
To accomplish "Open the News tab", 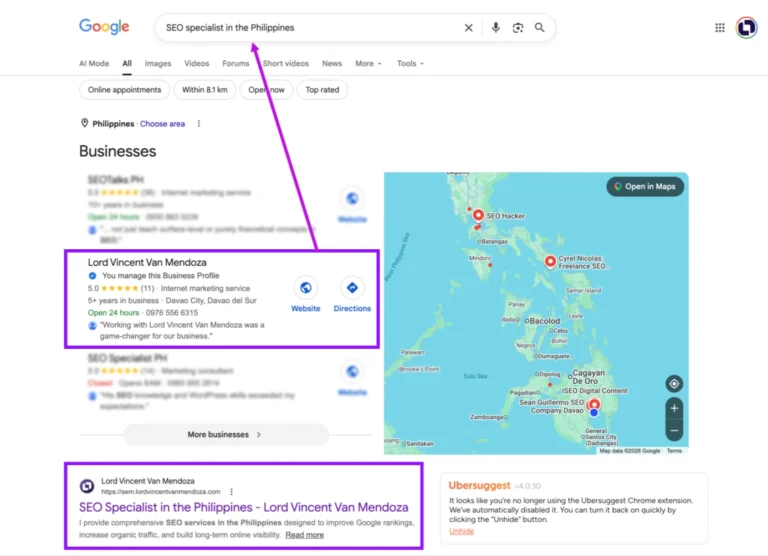I will tap(332, 63).
